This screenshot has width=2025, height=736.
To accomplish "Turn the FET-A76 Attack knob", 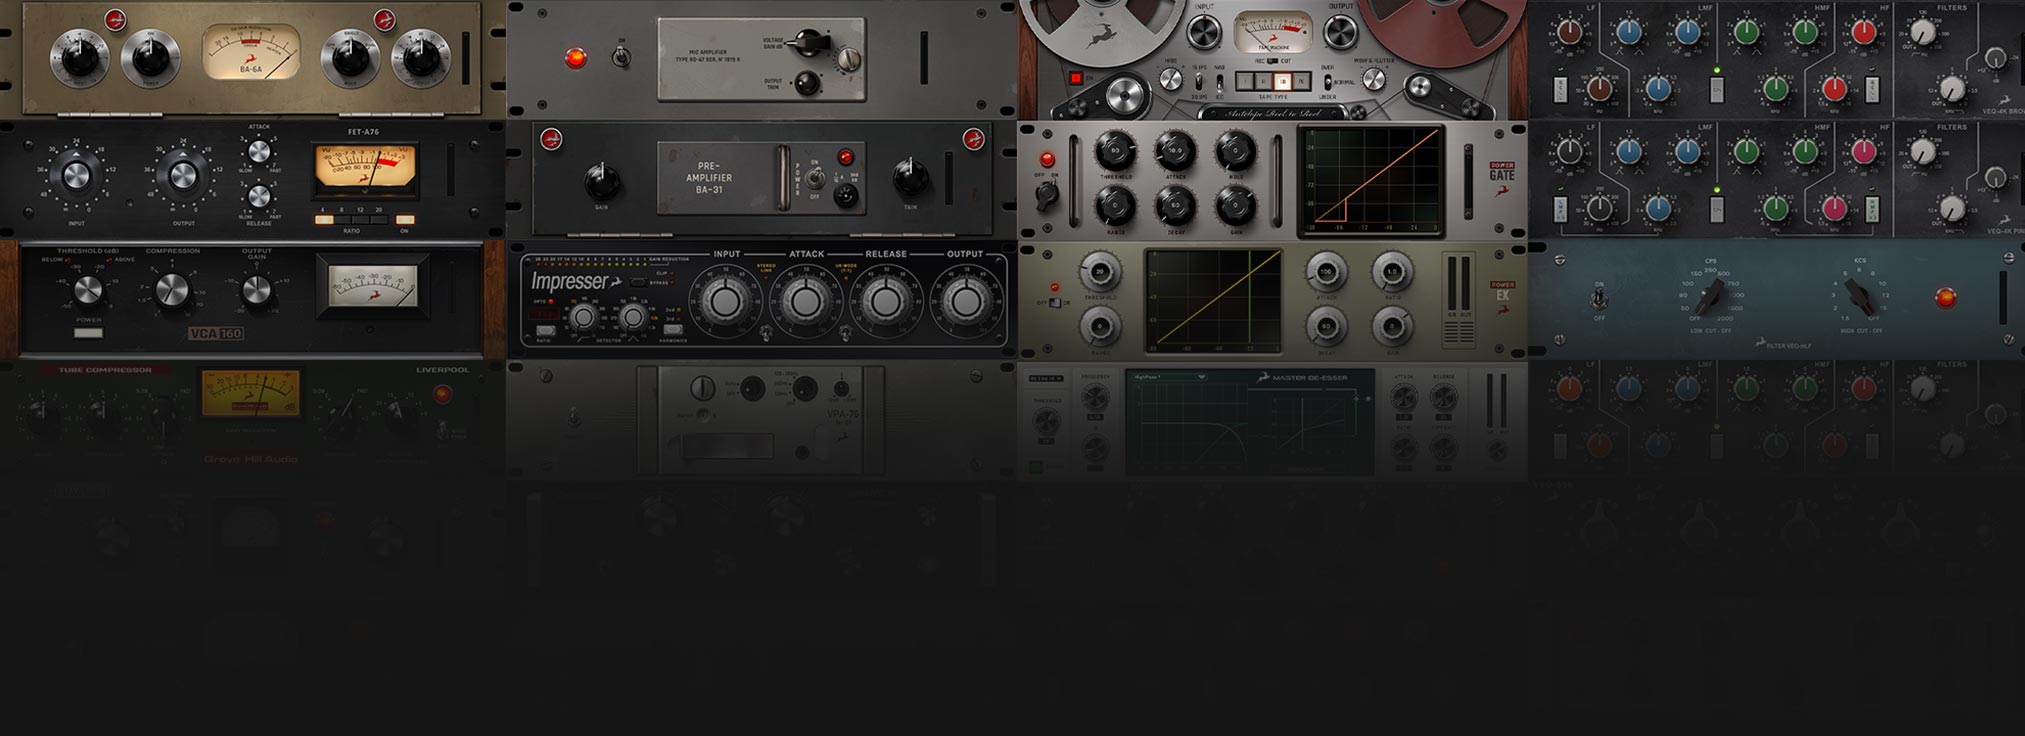I will coord(259,151).
